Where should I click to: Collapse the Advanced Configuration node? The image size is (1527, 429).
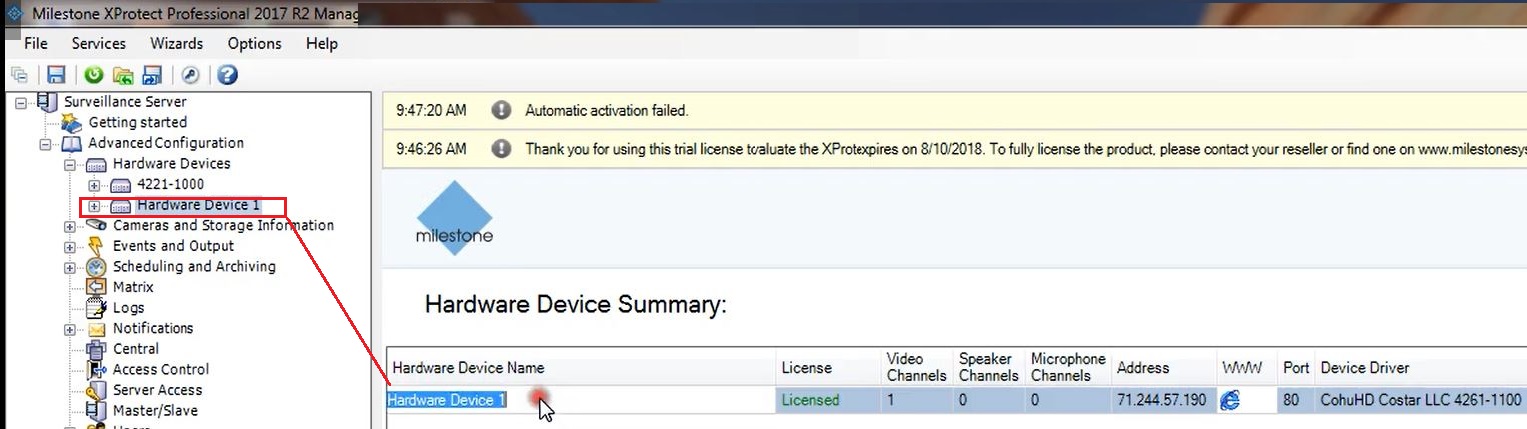tap(46, 144)
